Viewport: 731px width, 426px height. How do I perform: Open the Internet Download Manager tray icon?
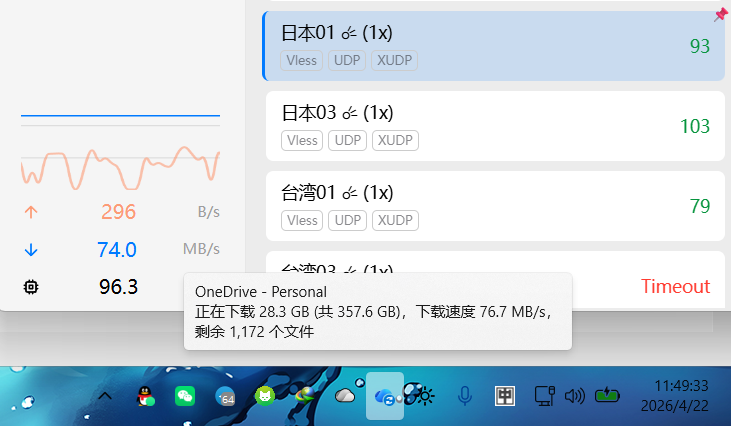coord(305,396)
